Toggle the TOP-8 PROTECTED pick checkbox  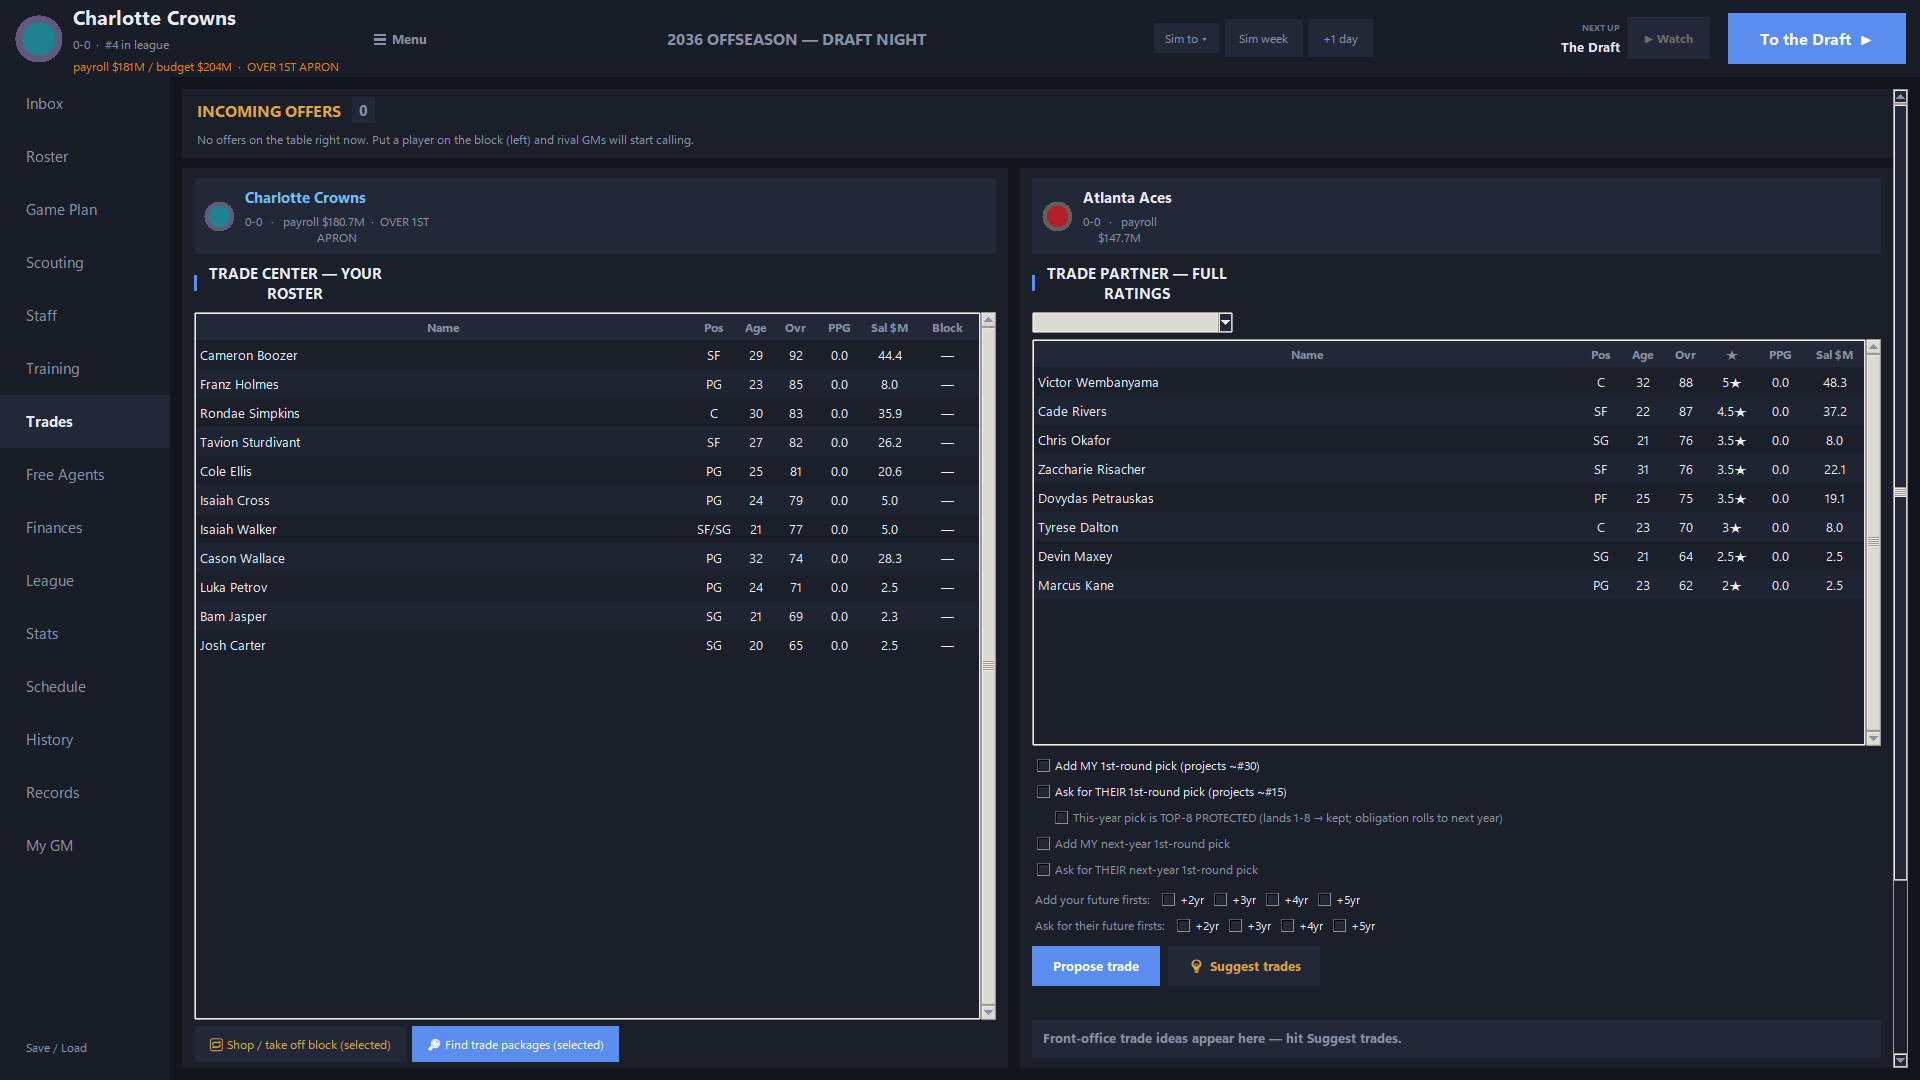(1061, 818)
